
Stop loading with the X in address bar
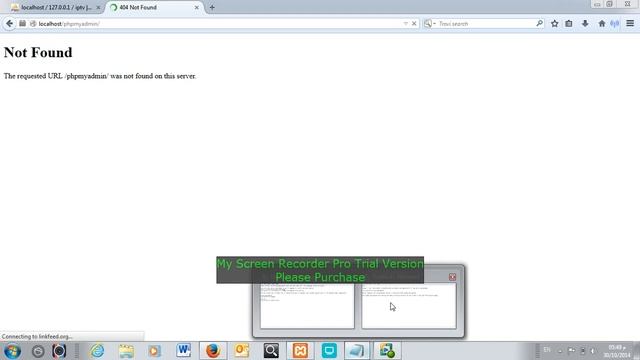click(x=414, y=24)
